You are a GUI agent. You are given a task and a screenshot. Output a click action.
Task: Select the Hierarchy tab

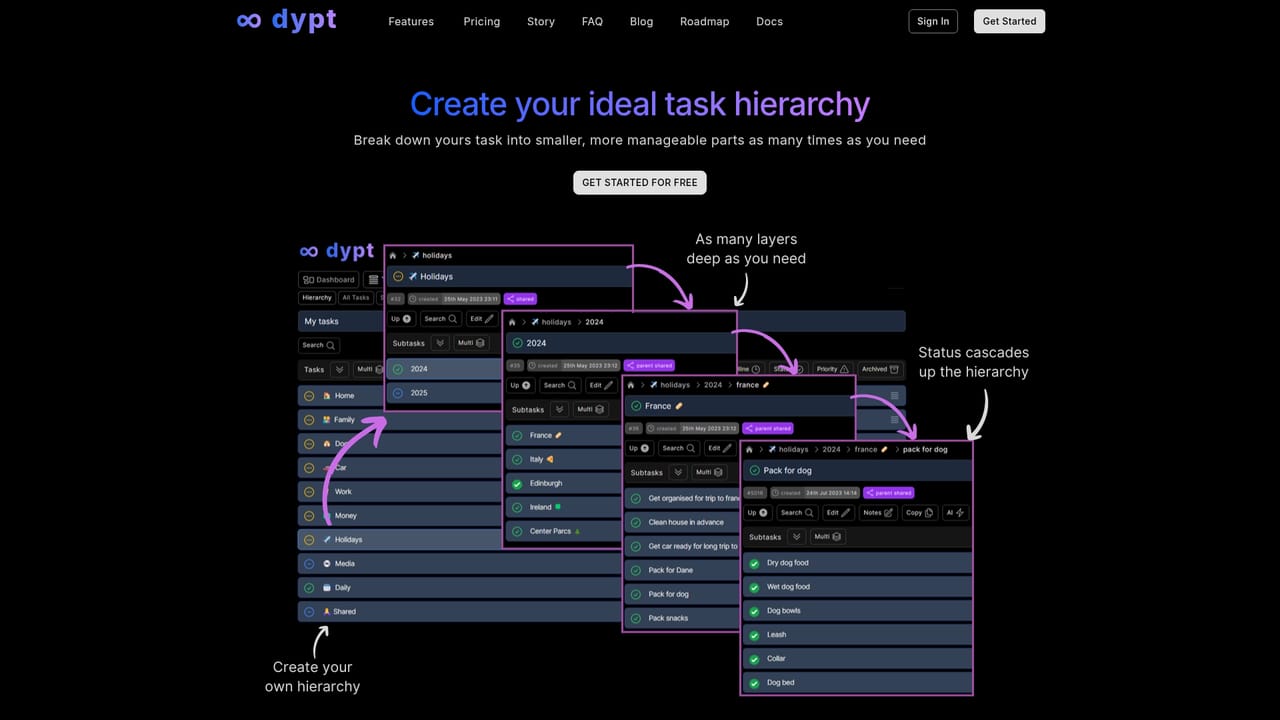pyautogui.click(x=317, y=297)
